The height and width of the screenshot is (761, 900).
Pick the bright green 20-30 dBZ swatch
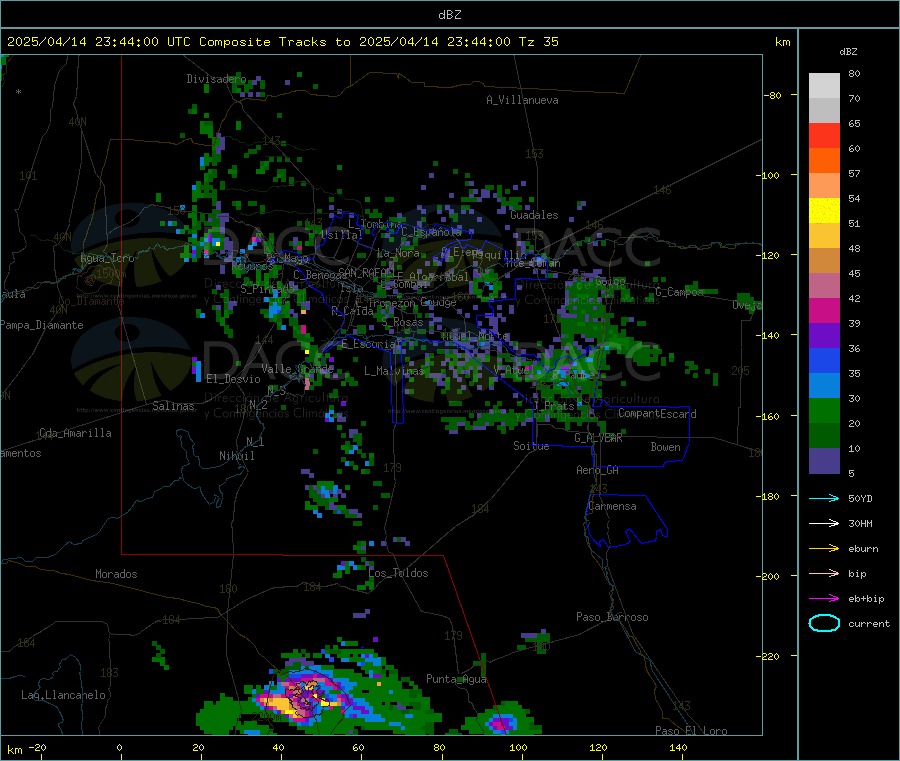824,410
